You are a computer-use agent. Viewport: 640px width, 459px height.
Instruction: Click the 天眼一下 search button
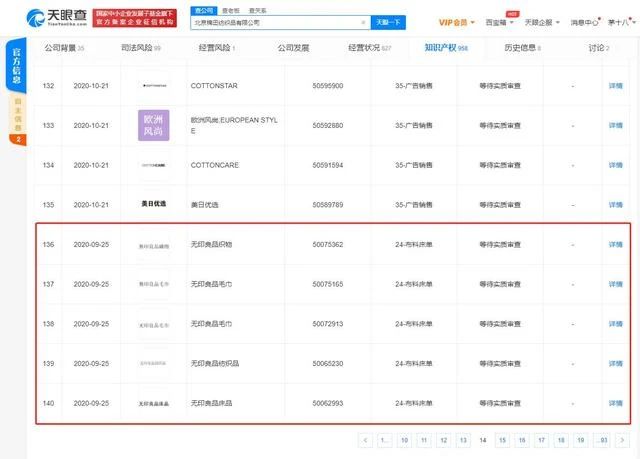coord(388,22)
